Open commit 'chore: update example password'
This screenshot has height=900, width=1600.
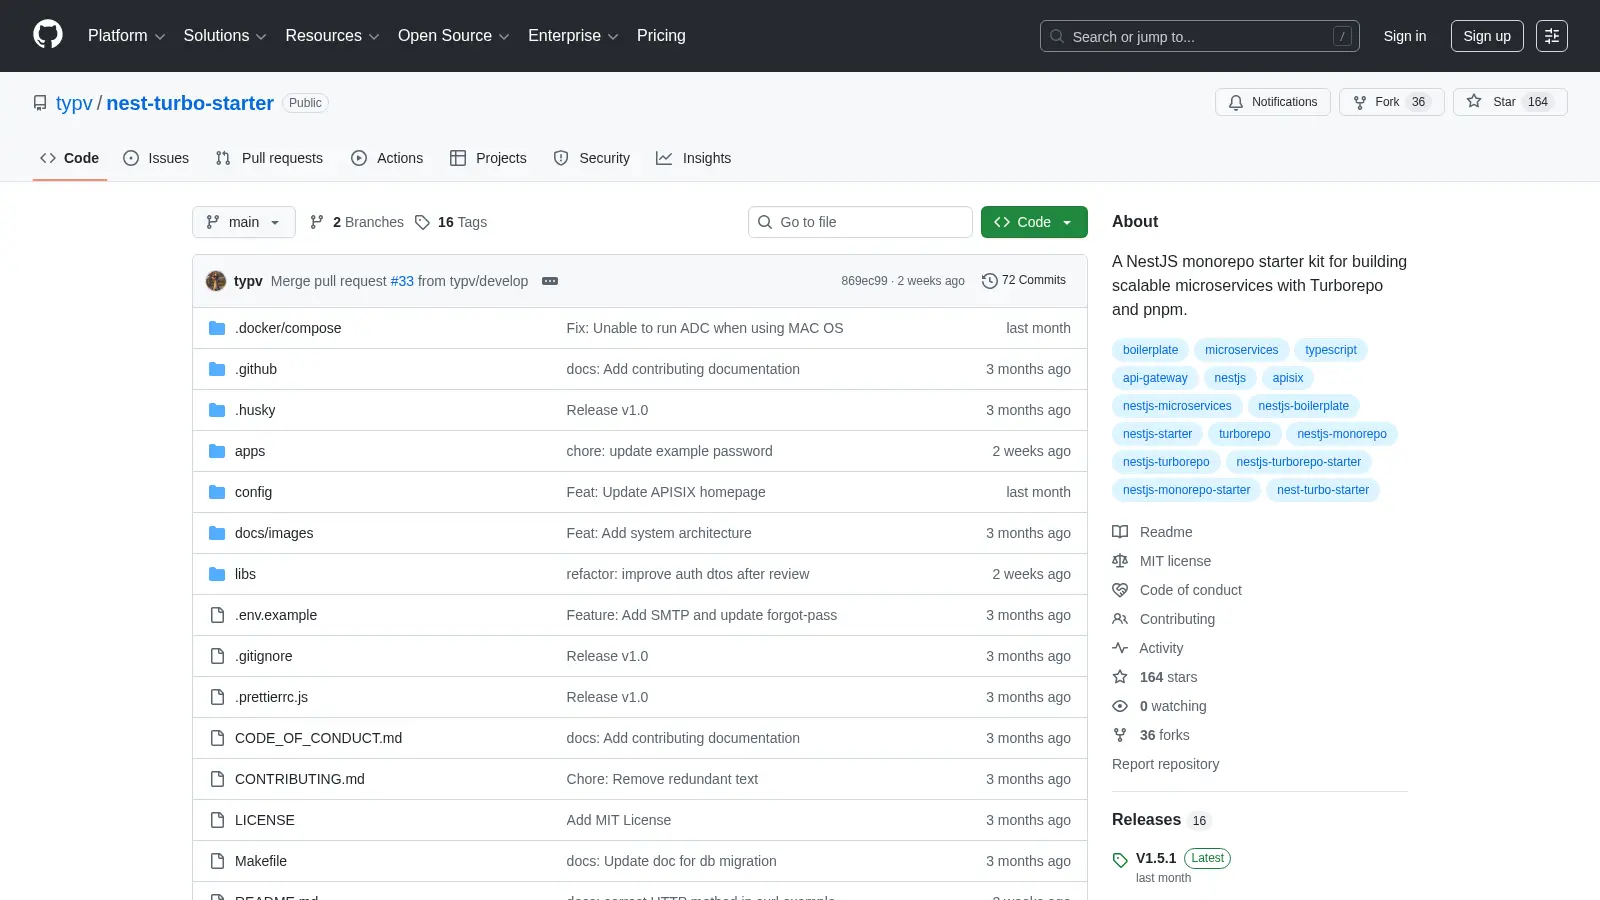[669, 451]
